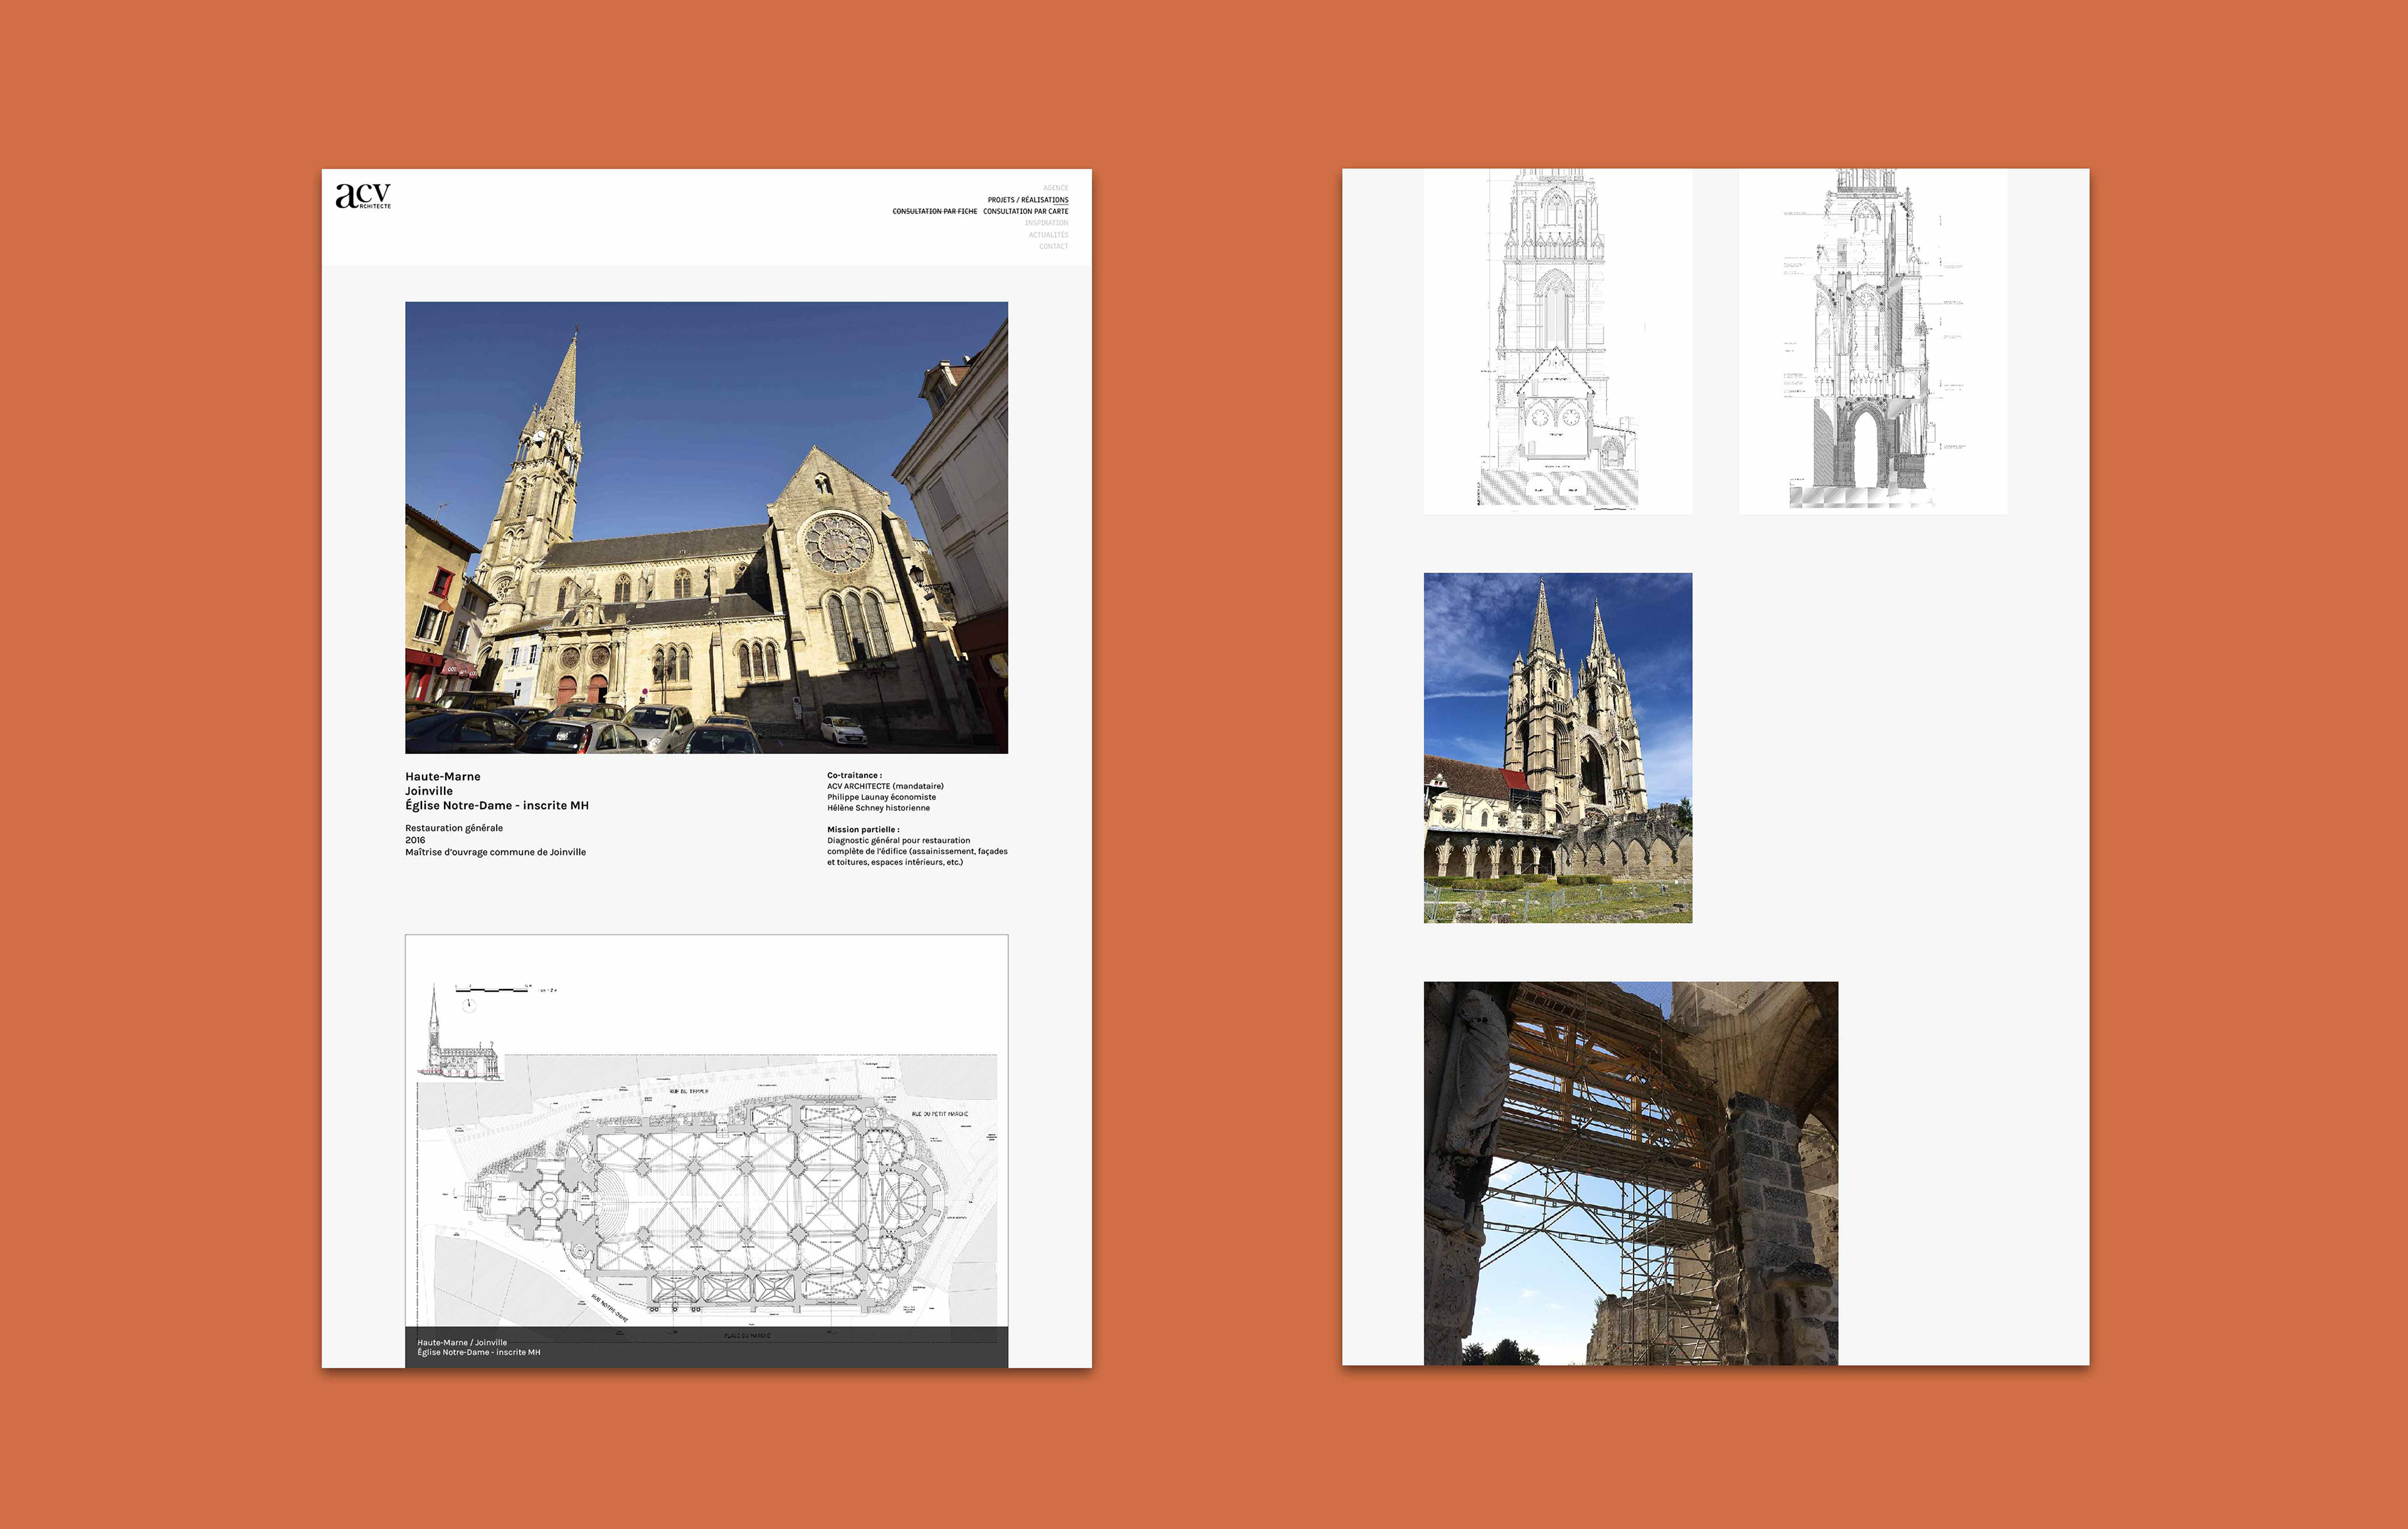This screenshot has width=2408, height=1529.
Task: Go to the INSPIRATION page
Action: (1046, 223)
